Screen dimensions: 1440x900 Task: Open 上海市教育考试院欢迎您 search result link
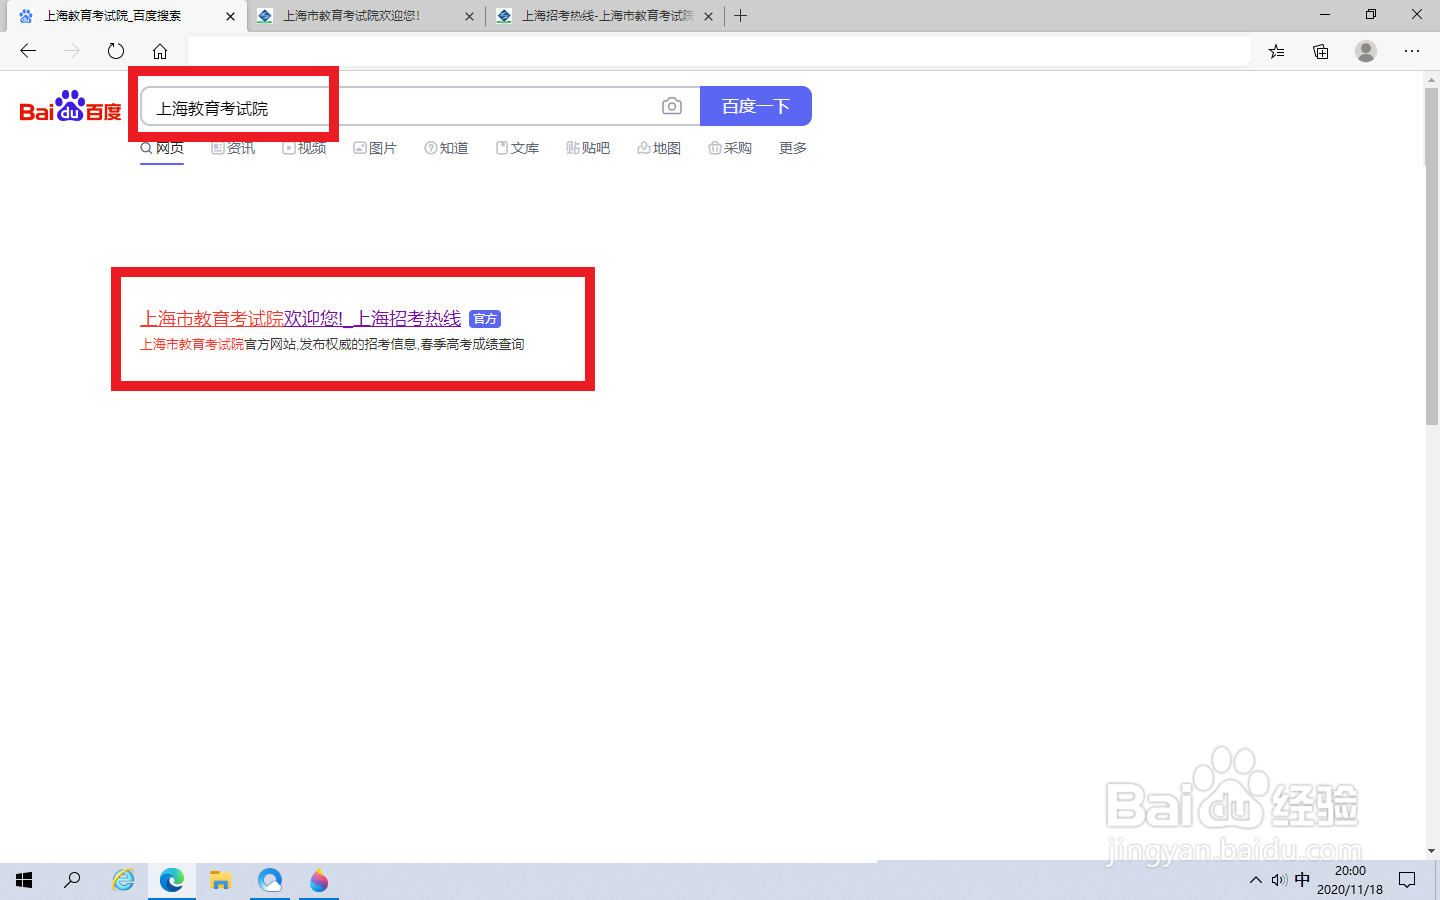[300, 318]
